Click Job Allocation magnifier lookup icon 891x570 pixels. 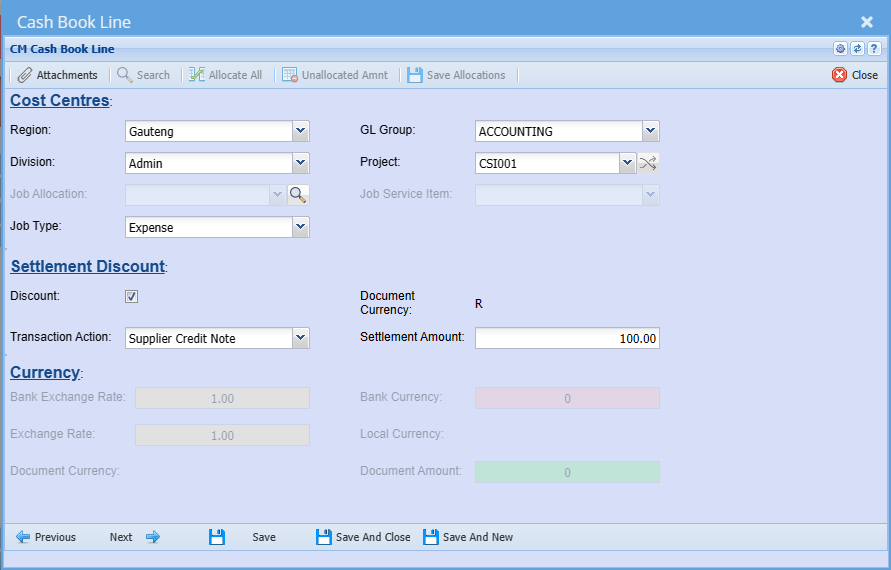coord(298,195)
